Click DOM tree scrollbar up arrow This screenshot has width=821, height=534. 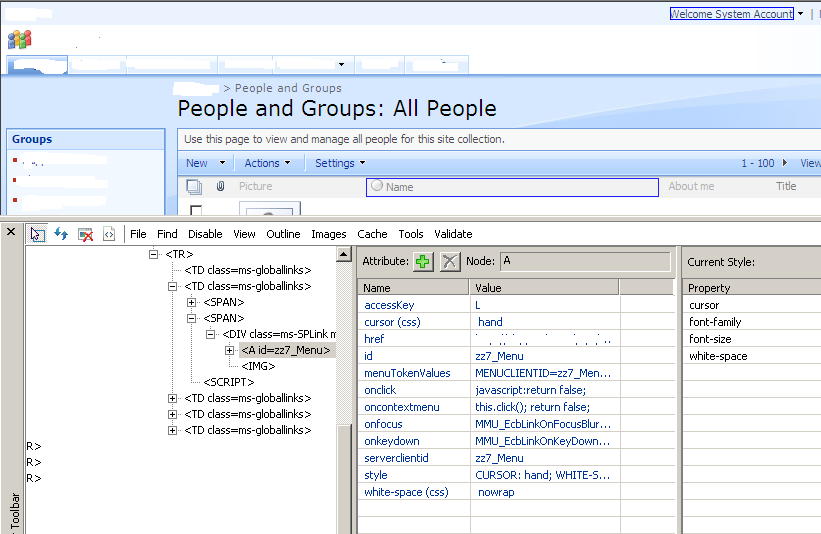point(343,255)
